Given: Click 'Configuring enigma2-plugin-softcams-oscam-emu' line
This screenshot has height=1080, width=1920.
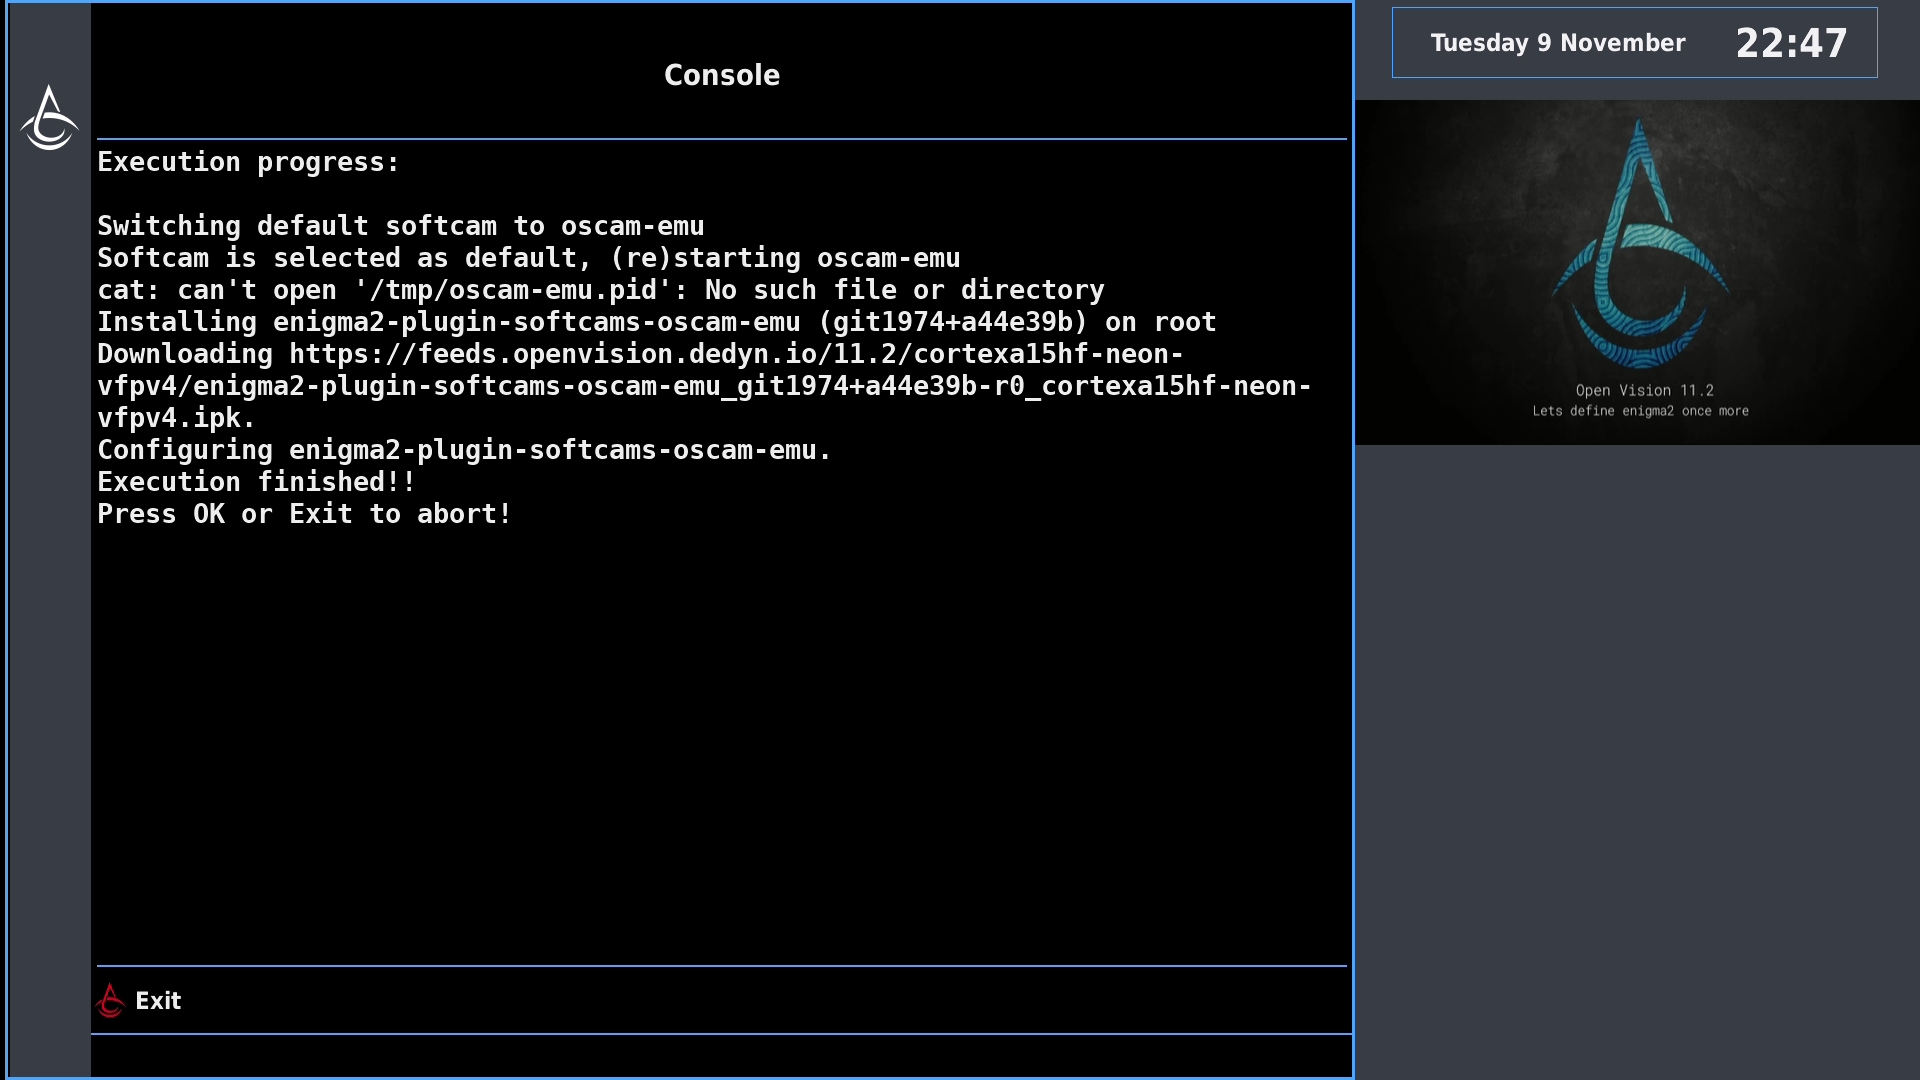Looking at the screenshot, I should pyautogui.click(x=464, y=450).
